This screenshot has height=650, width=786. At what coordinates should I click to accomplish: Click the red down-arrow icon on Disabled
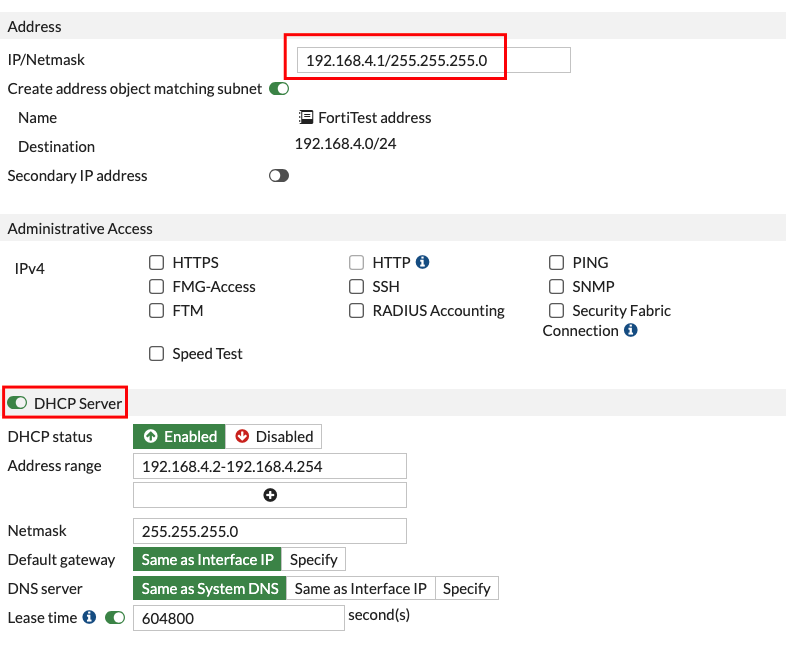coord(242,436)
